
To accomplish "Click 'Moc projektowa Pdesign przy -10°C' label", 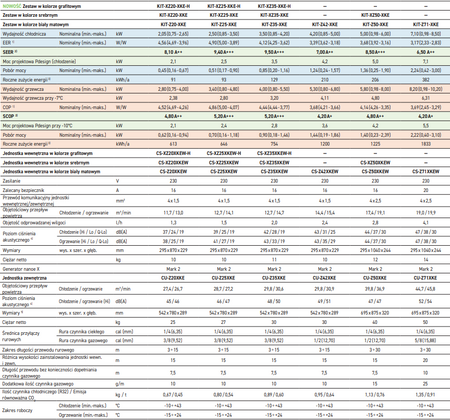I will tap(37, 126).
